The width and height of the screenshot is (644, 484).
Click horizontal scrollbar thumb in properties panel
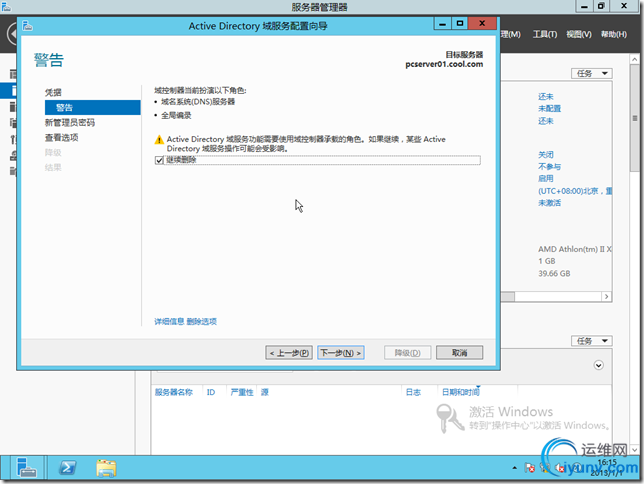click(x=508, y=297)
